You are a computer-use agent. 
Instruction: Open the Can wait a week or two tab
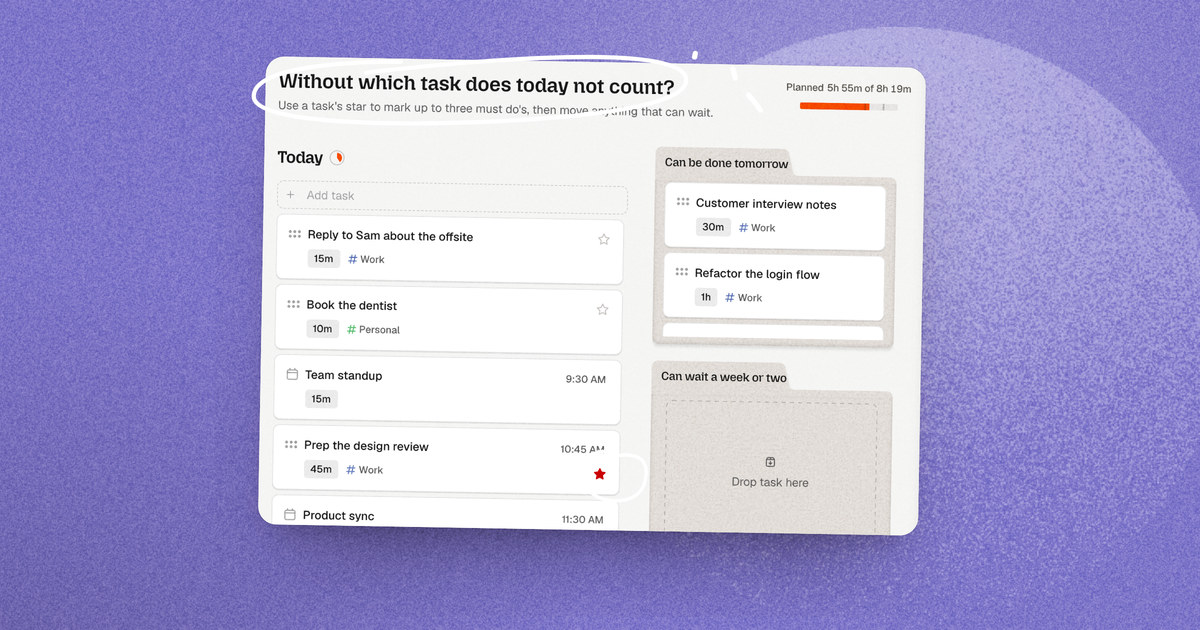tap(724, 377)
